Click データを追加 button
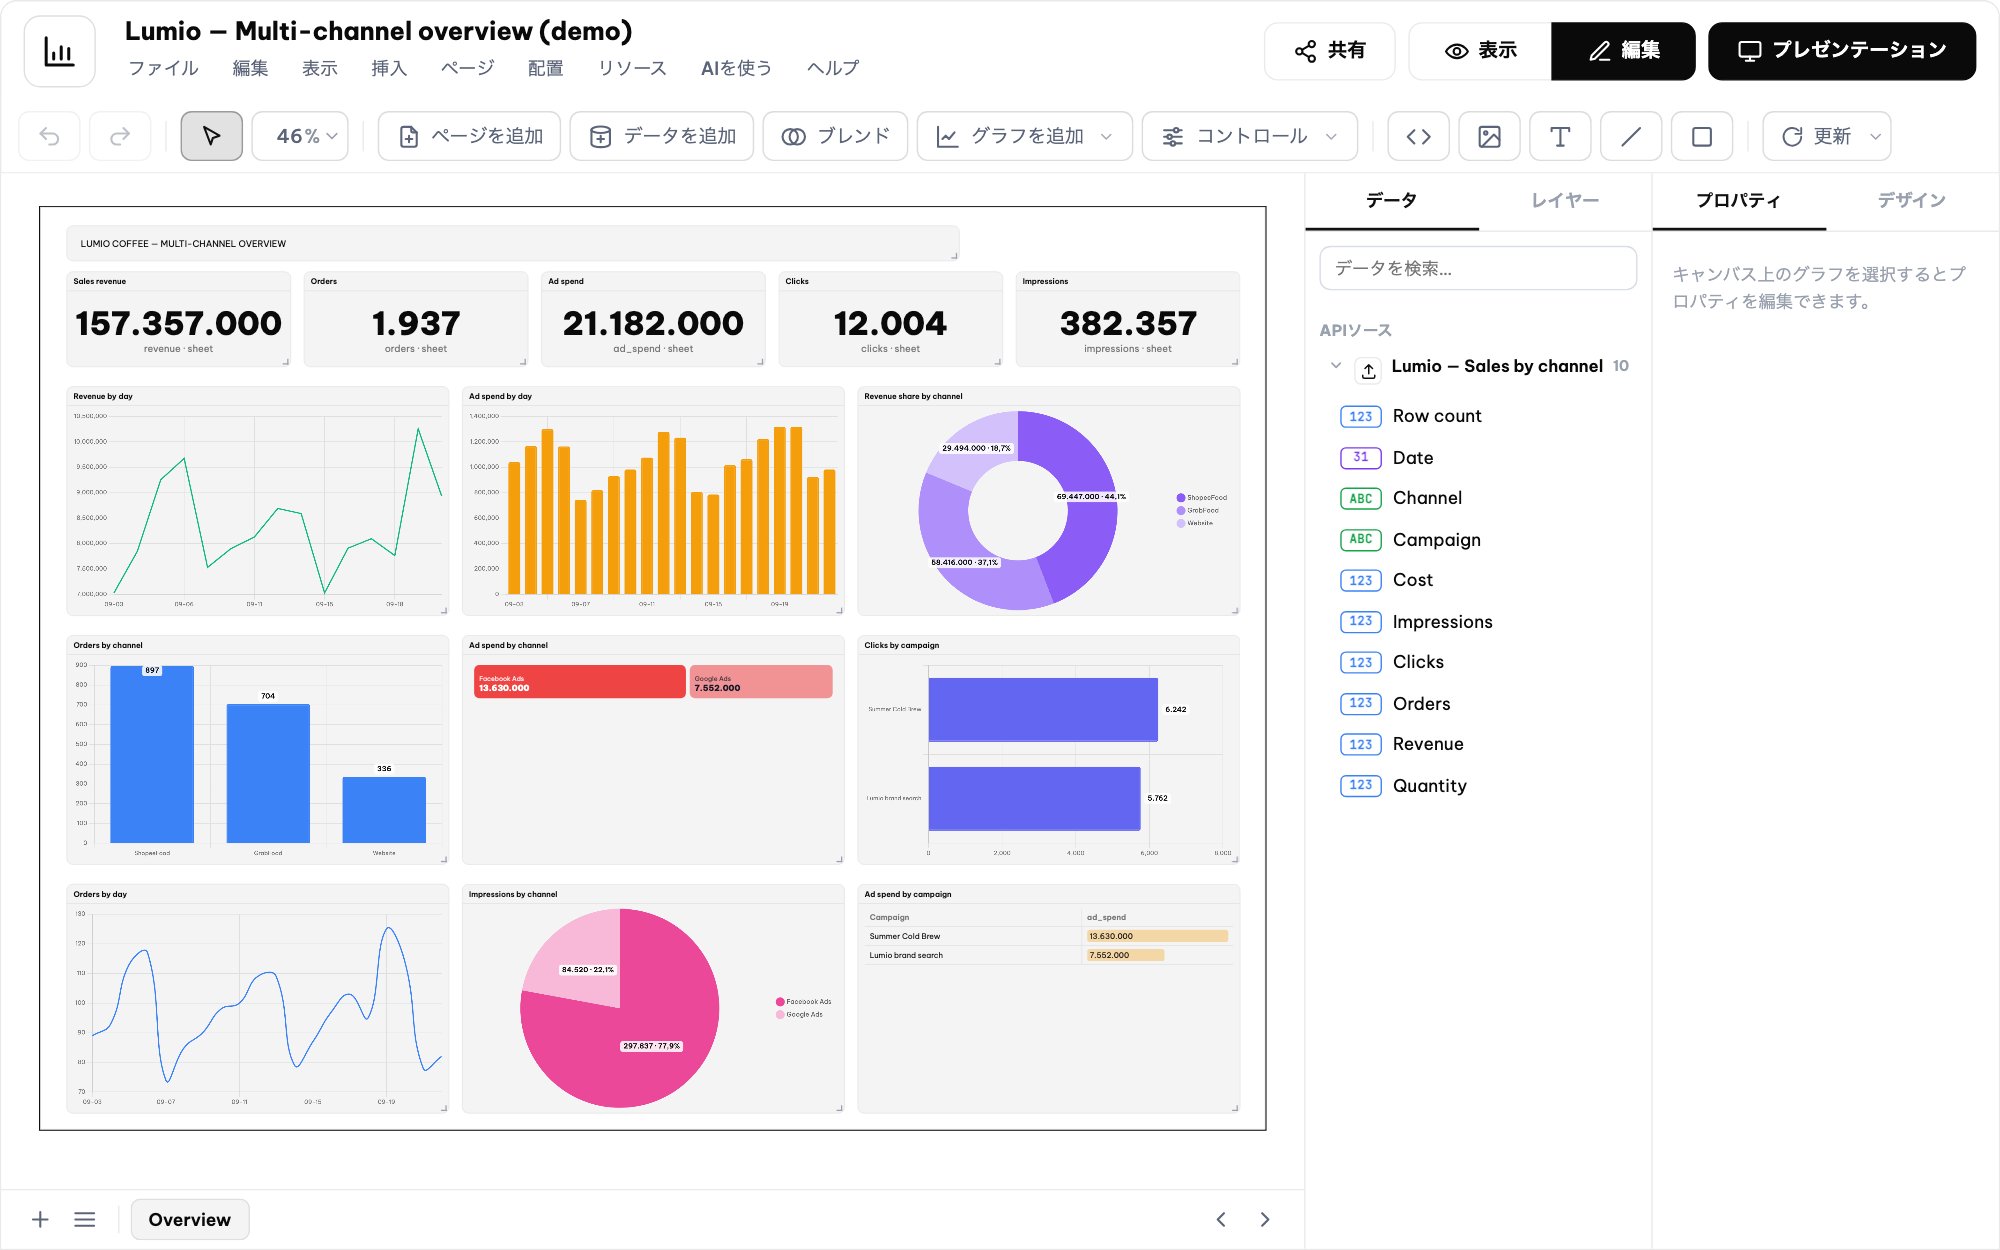 [662, 136]
